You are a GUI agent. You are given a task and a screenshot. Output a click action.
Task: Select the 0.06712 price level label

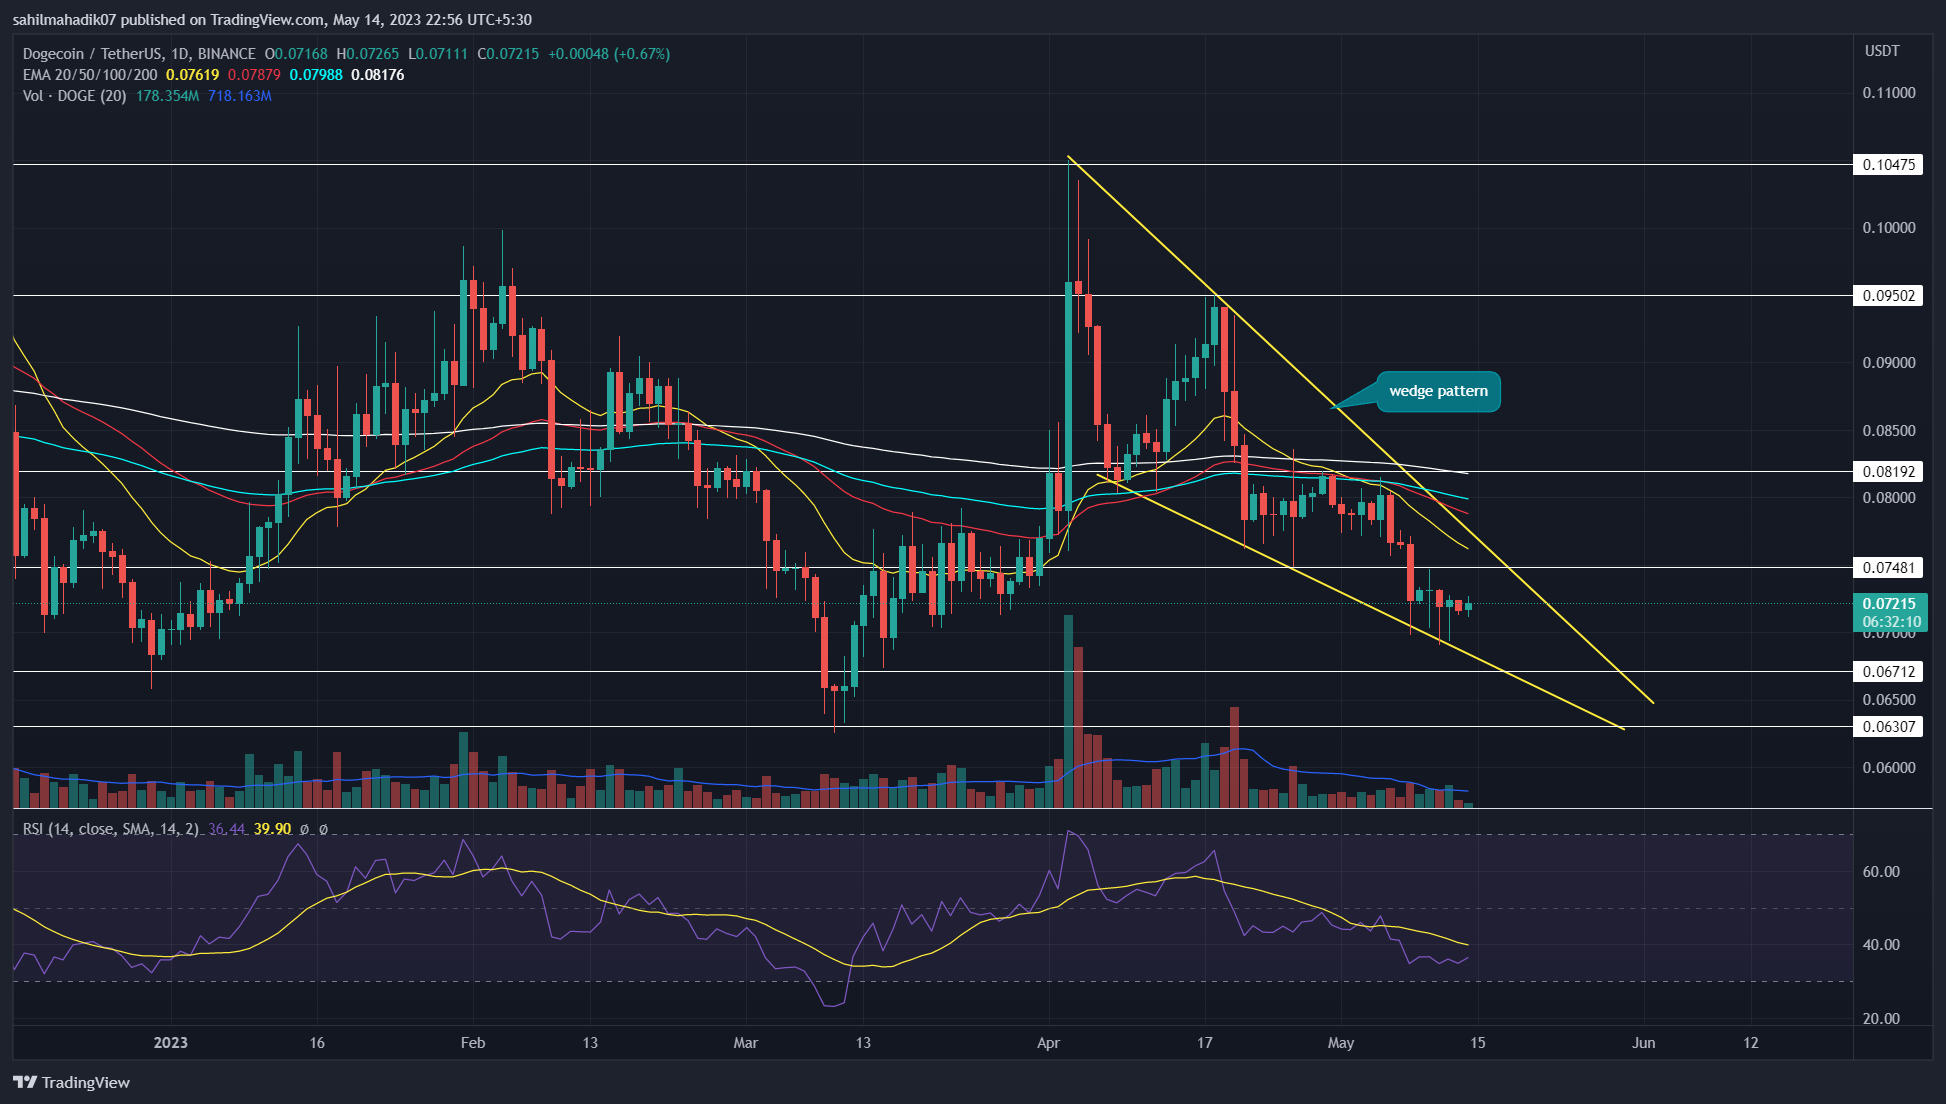(x=1888, y=672)
